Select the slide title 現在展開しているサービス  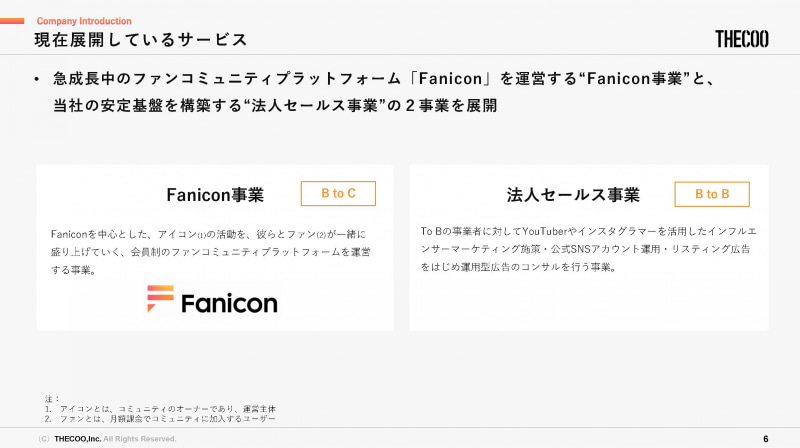pos(140,40)
